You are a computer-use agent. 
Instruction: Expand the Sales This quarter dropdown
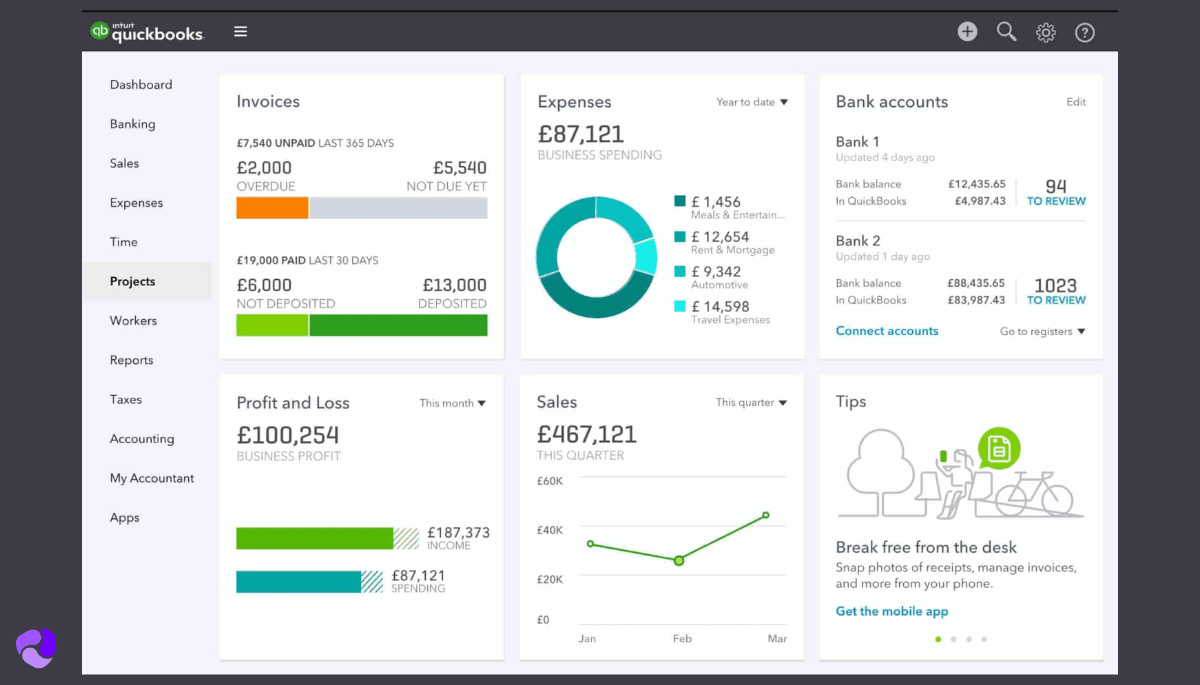click(751, 403)
